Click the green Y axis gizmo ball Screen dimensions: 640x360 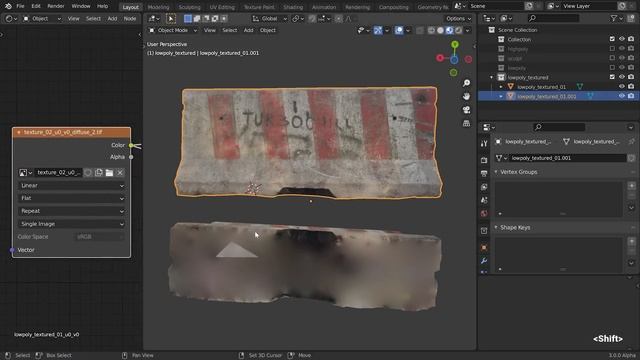(455, 44)
